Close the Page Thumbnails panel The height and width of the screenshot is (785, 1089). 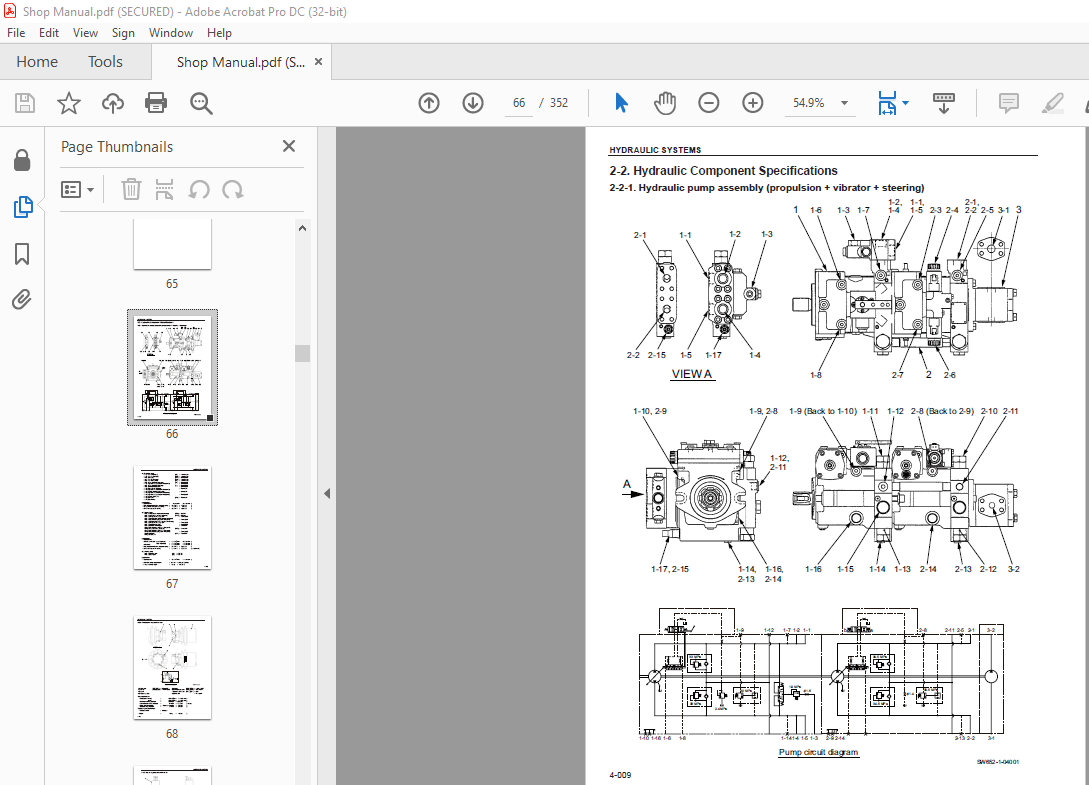[x=289, y=146]
